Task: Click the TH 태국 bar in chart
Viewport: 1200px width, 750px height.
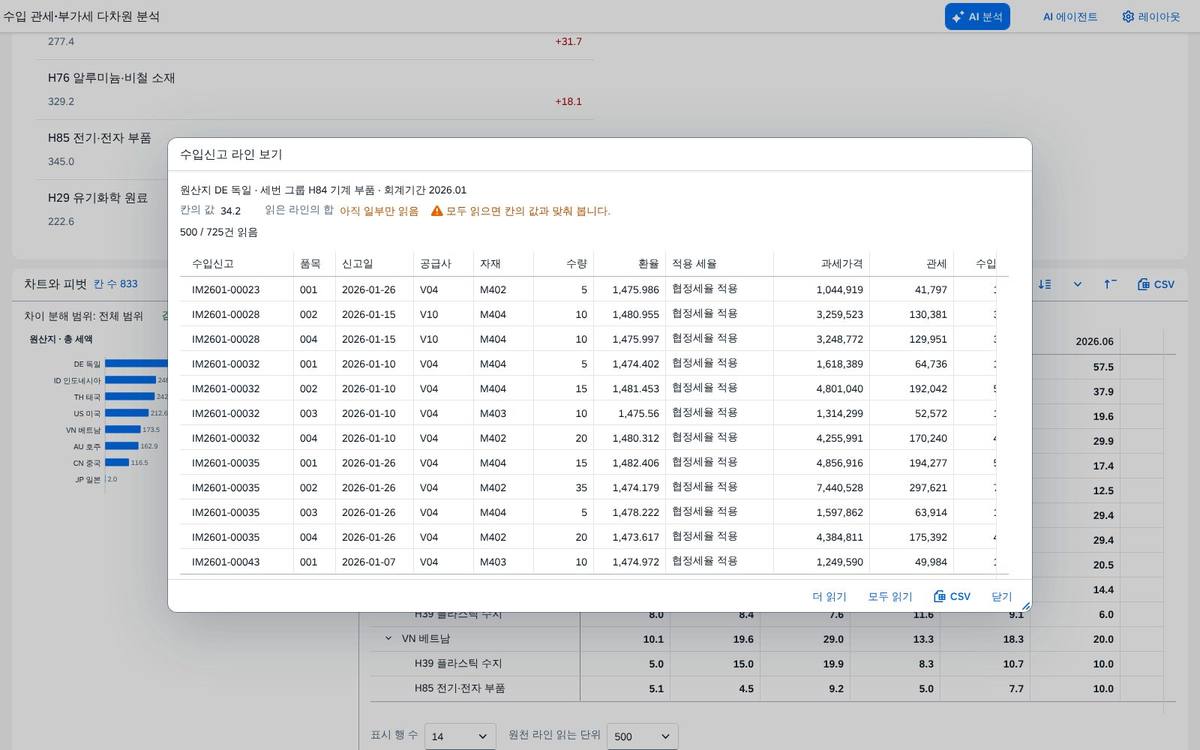Action: click(130, 396)
